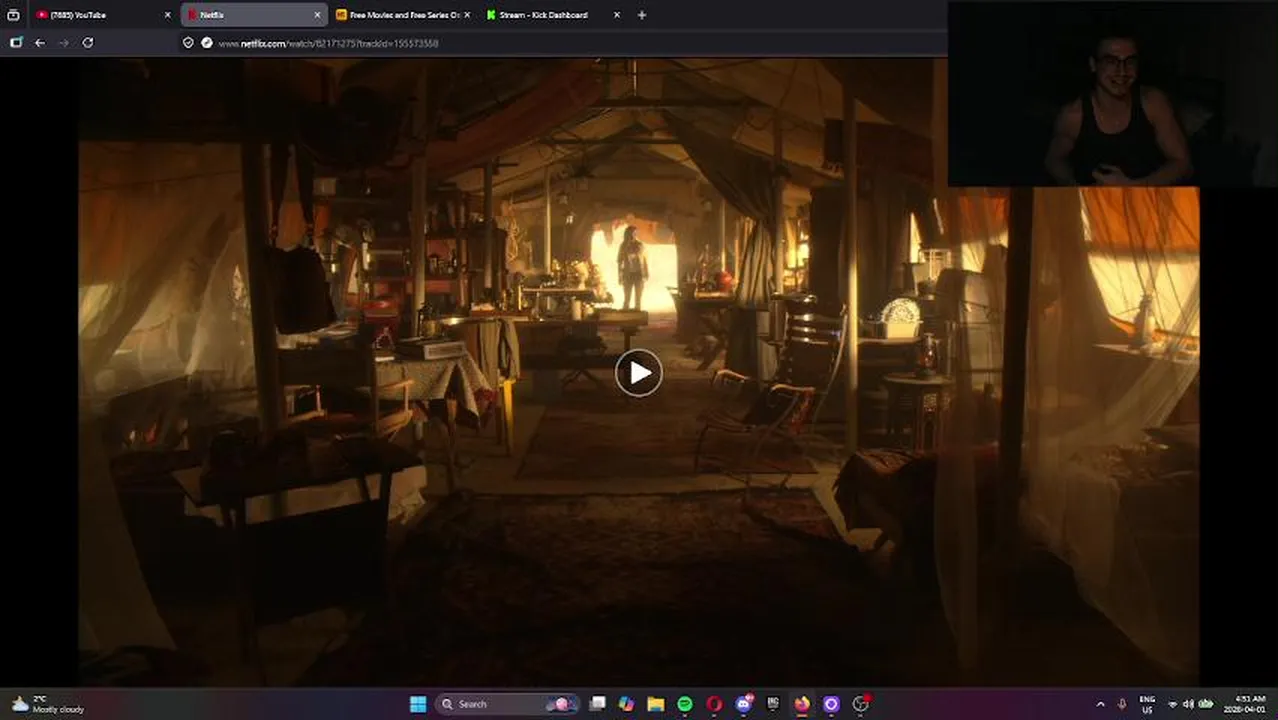1278x720 pixels.
Task: Change the ENG US input language
Action: pyautogui.click(x=1147, y=704)
